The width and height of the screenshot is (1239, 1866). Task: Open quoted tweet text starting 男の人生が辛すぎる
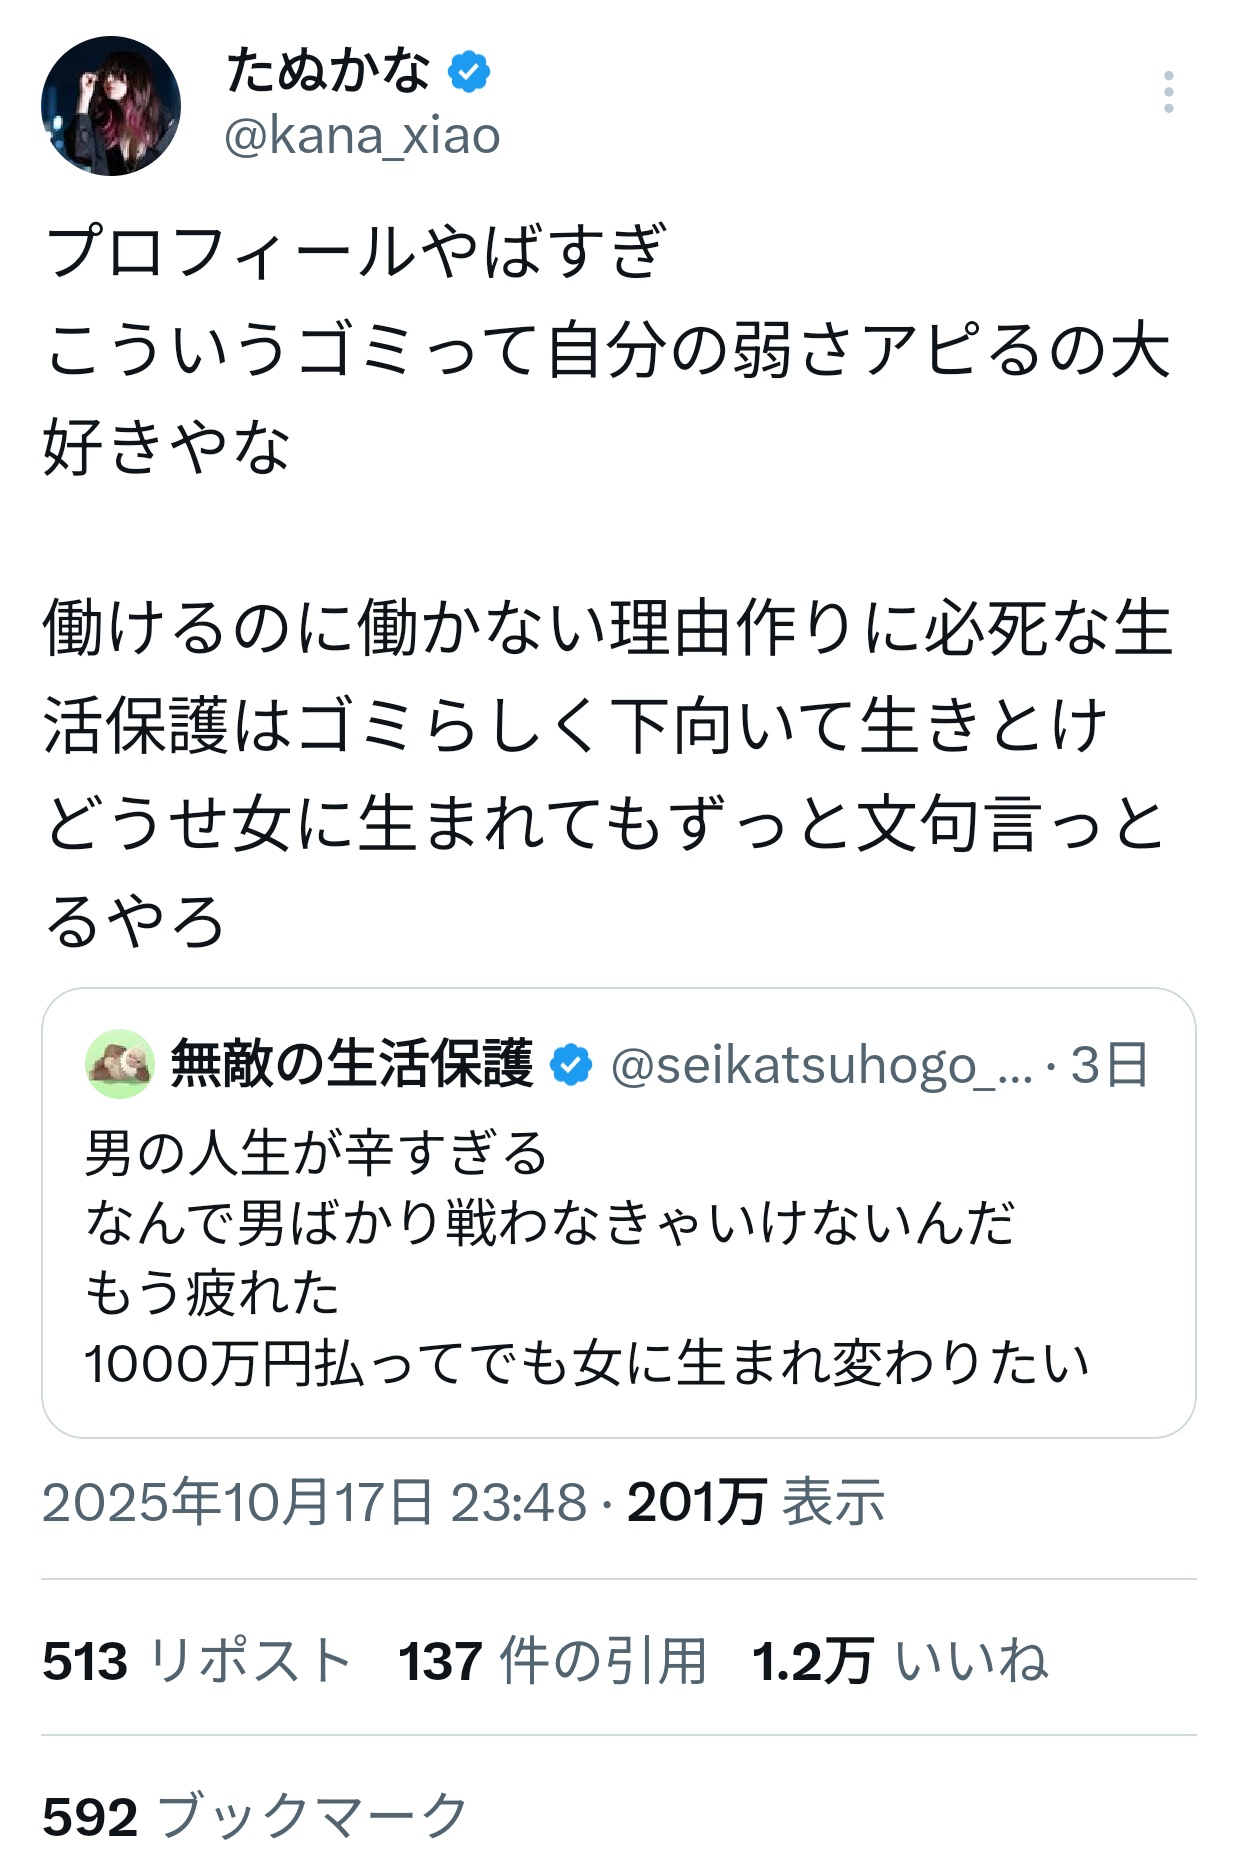(316, 1153)
